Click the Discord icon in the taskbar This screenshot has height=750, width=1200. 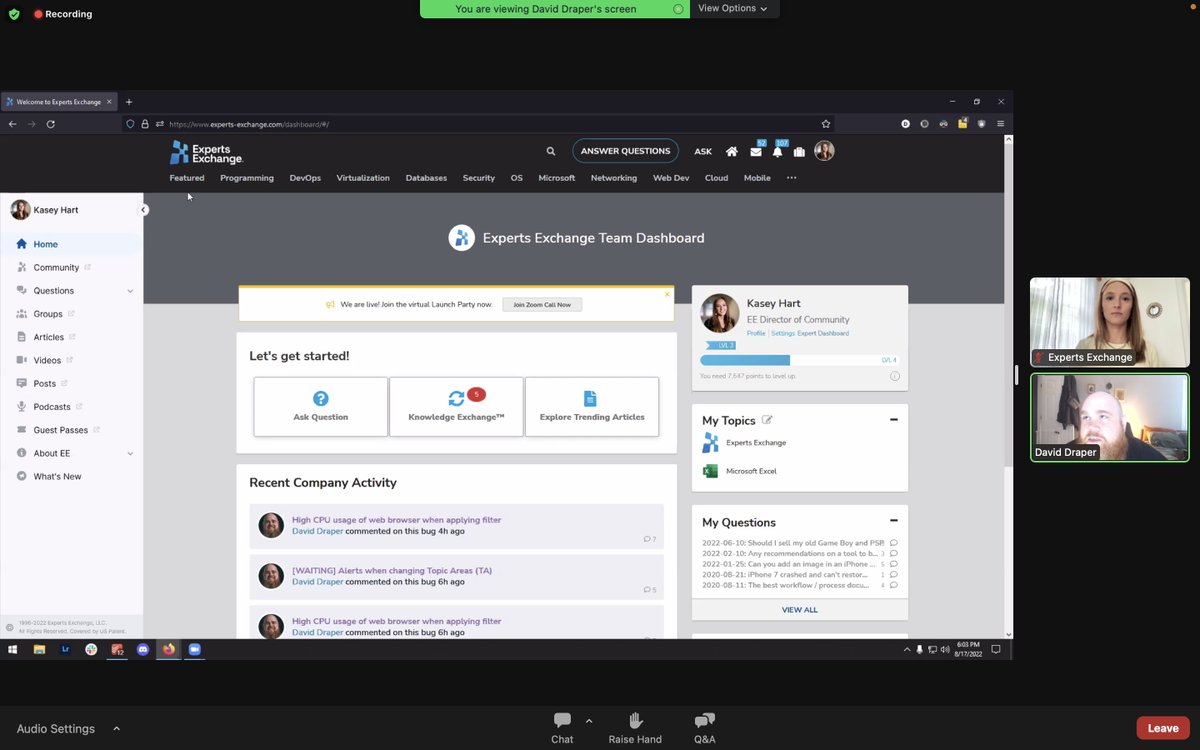[x=143, y=649]
